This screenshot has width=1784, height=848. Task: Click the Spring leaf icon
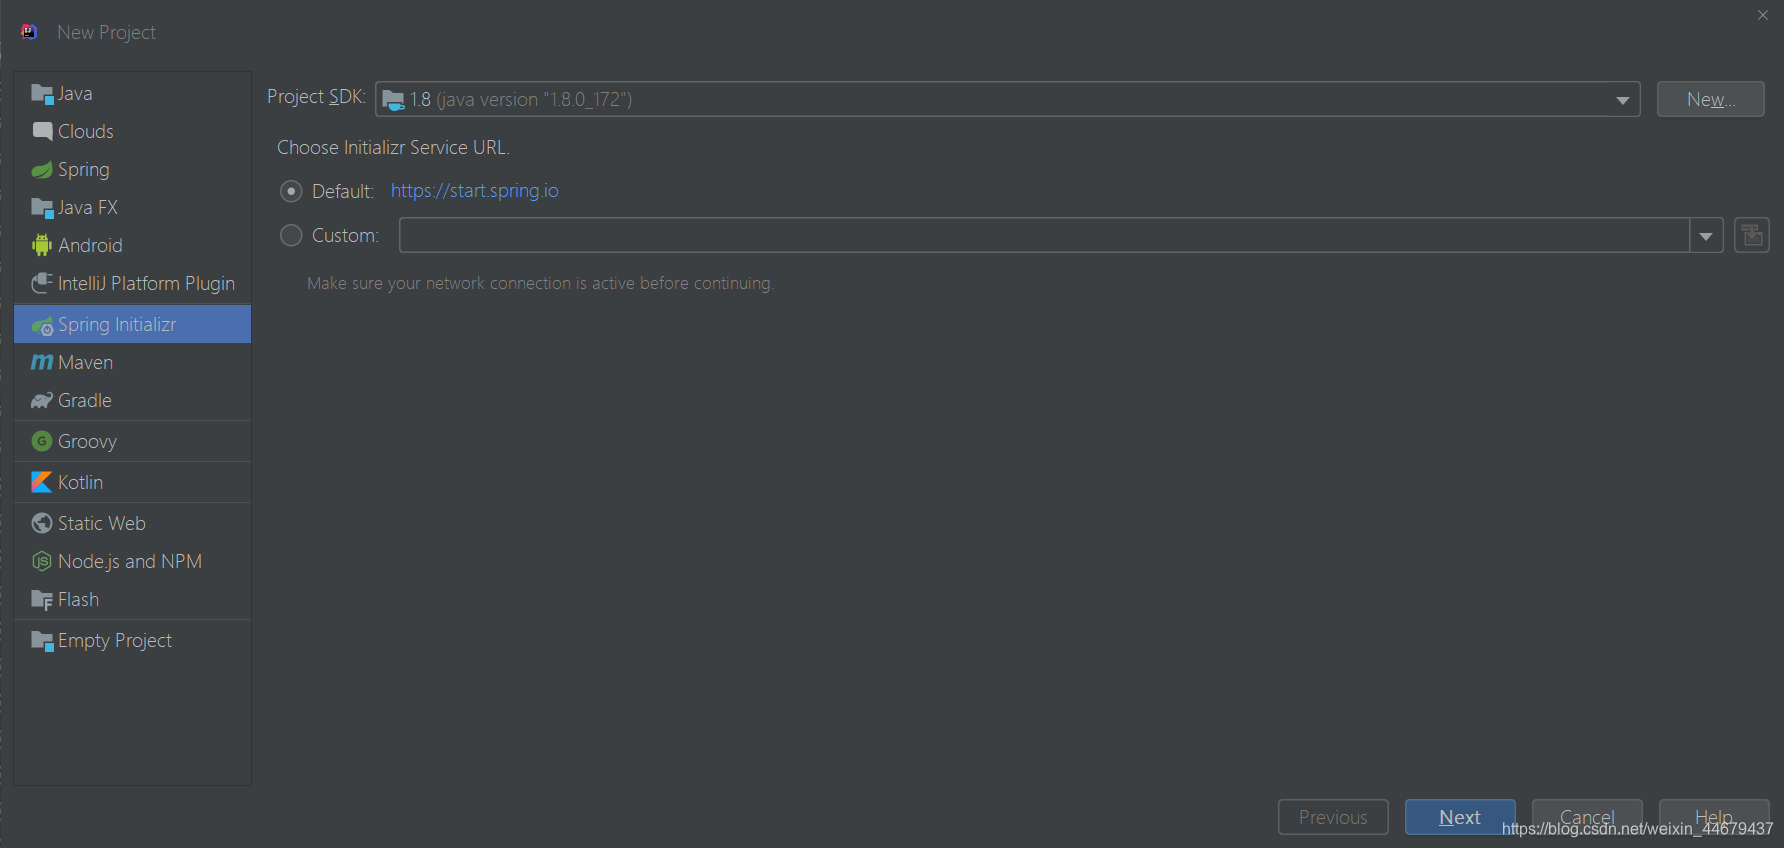click(x=42, y=170)
